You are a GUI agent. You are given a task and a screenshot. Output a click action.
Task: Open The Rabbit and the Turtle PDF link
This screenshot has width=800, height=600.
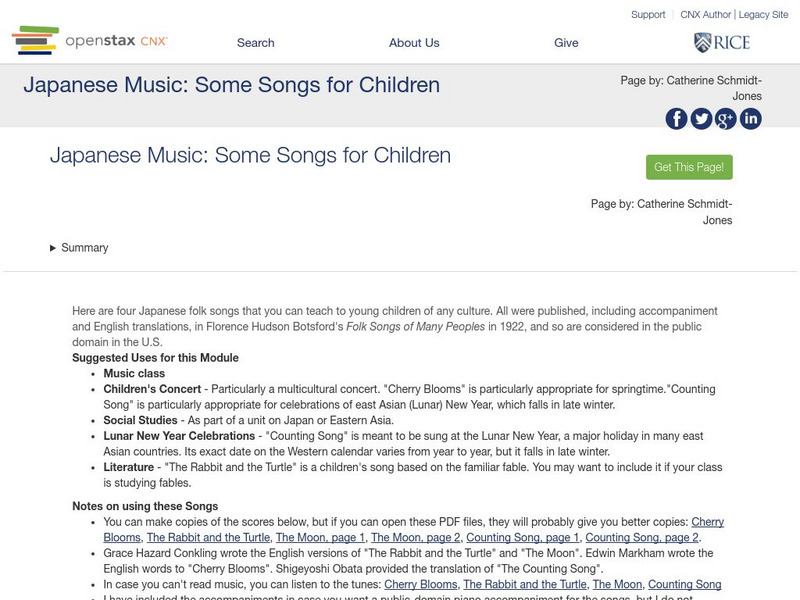(x=208, y=538)
